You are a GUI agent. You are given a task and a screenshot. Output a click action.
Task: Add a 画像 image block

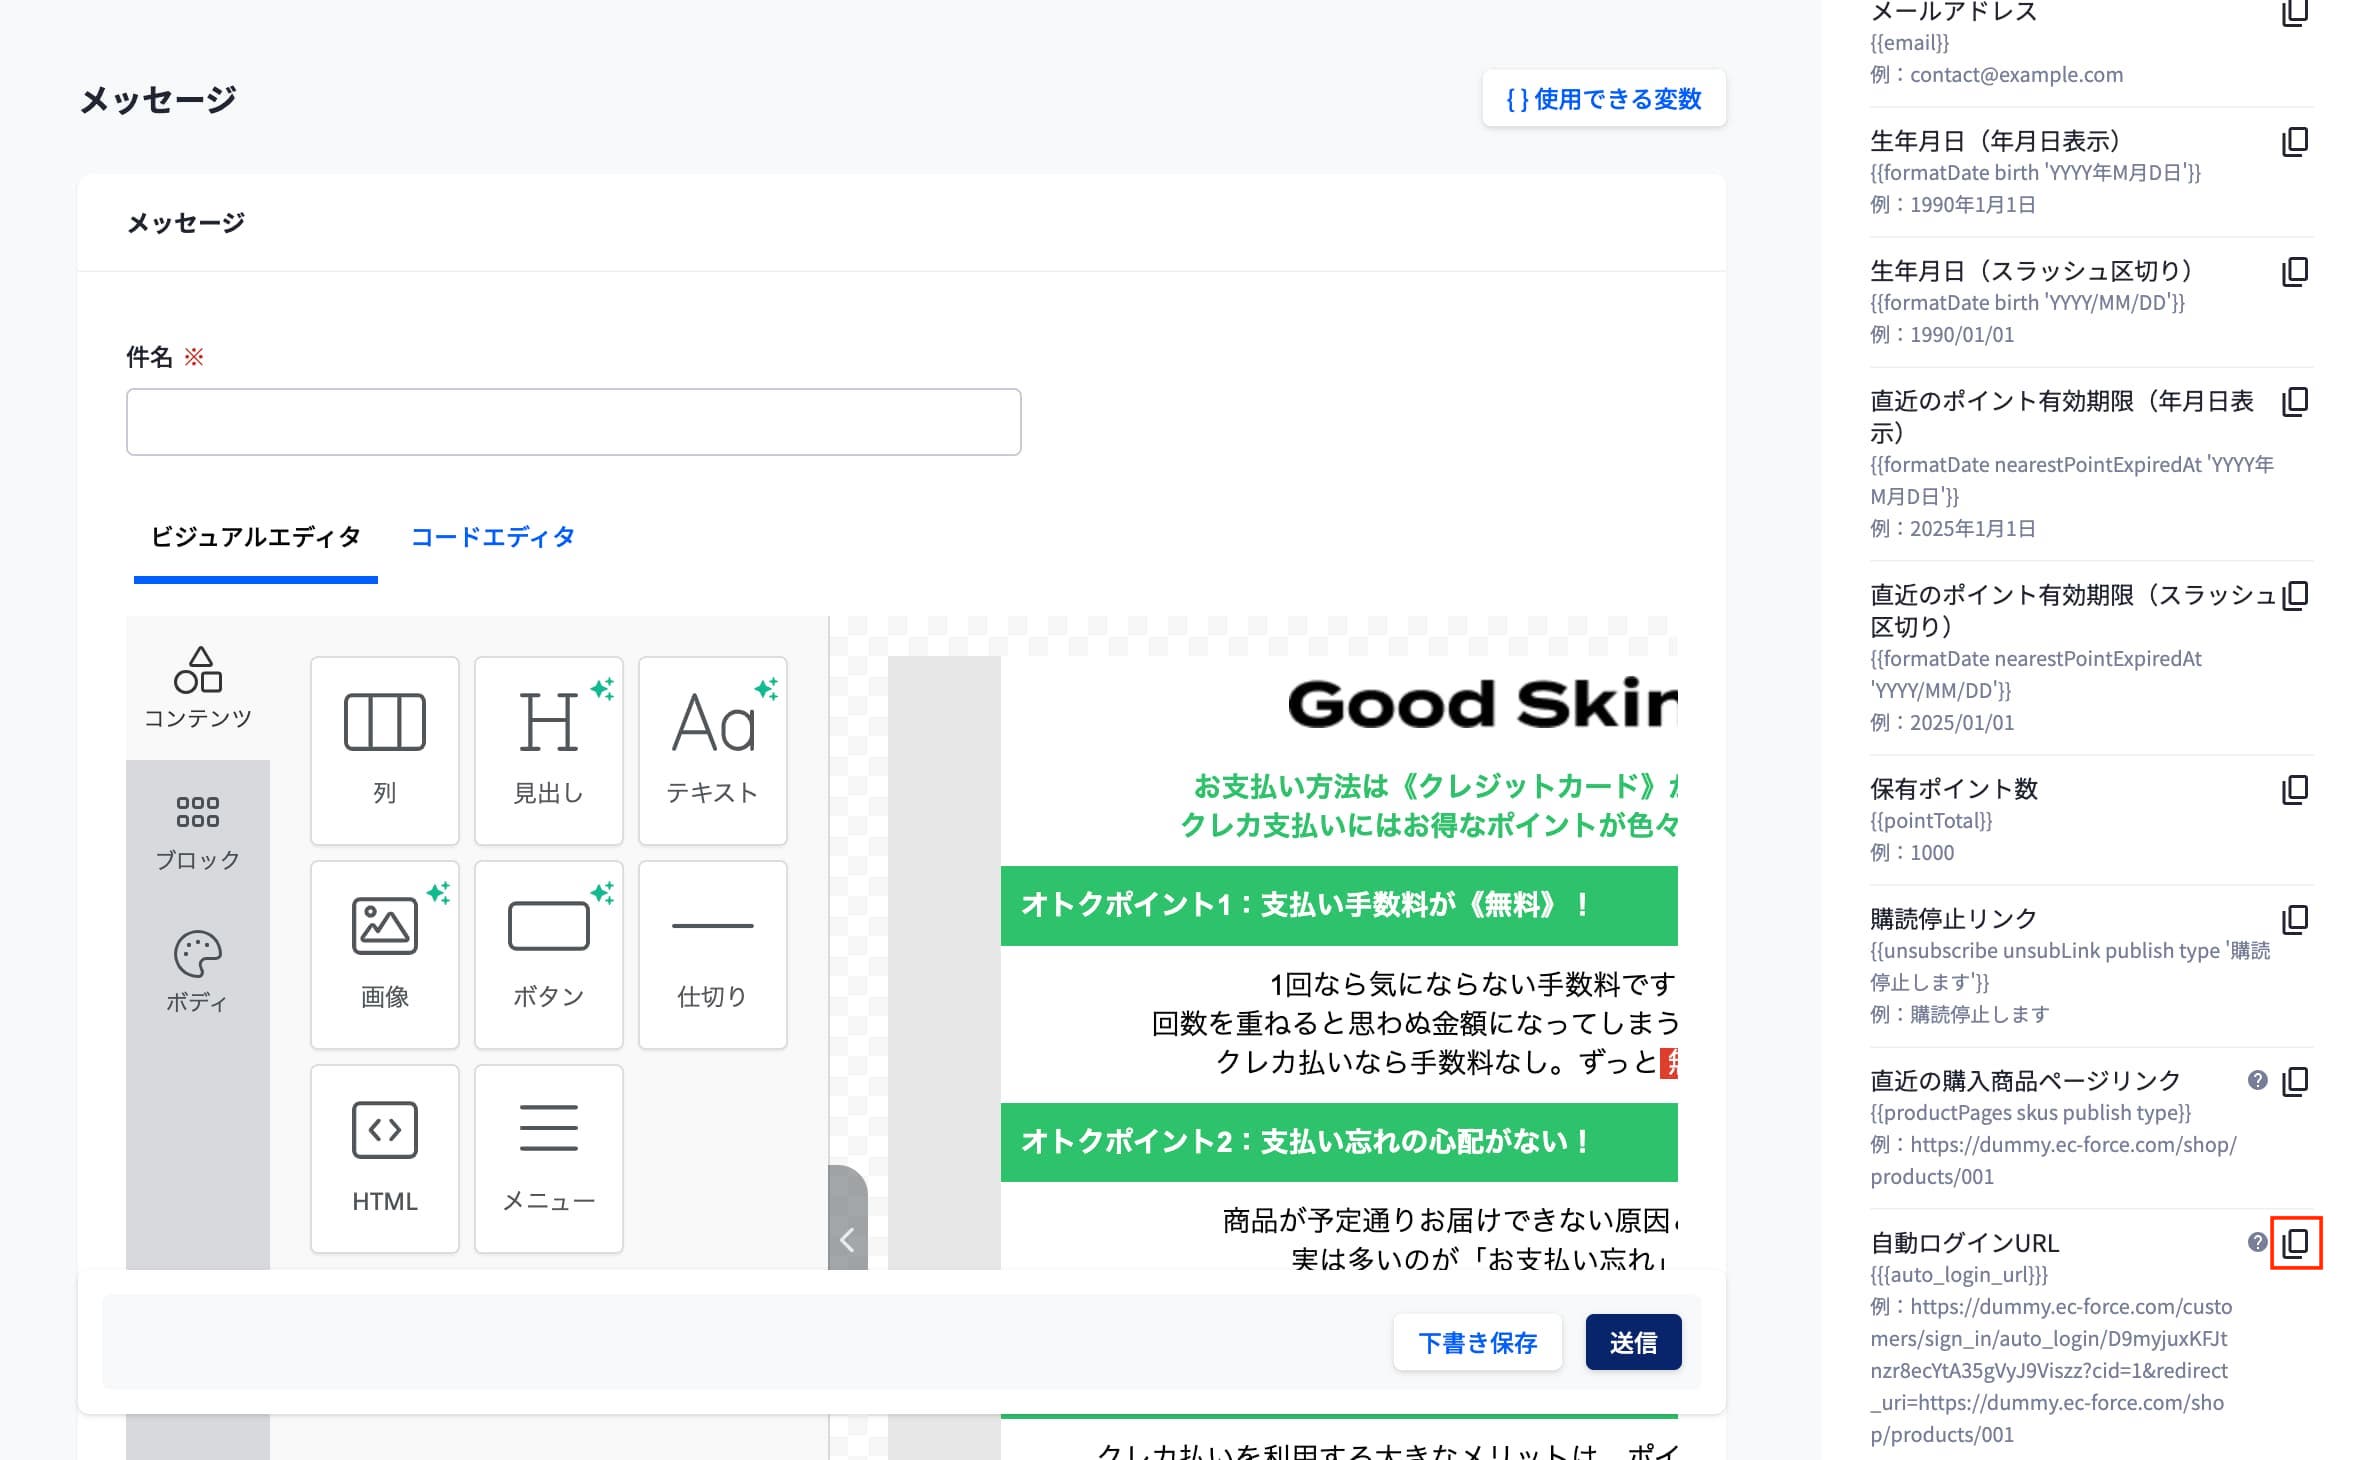pos(384,954)
